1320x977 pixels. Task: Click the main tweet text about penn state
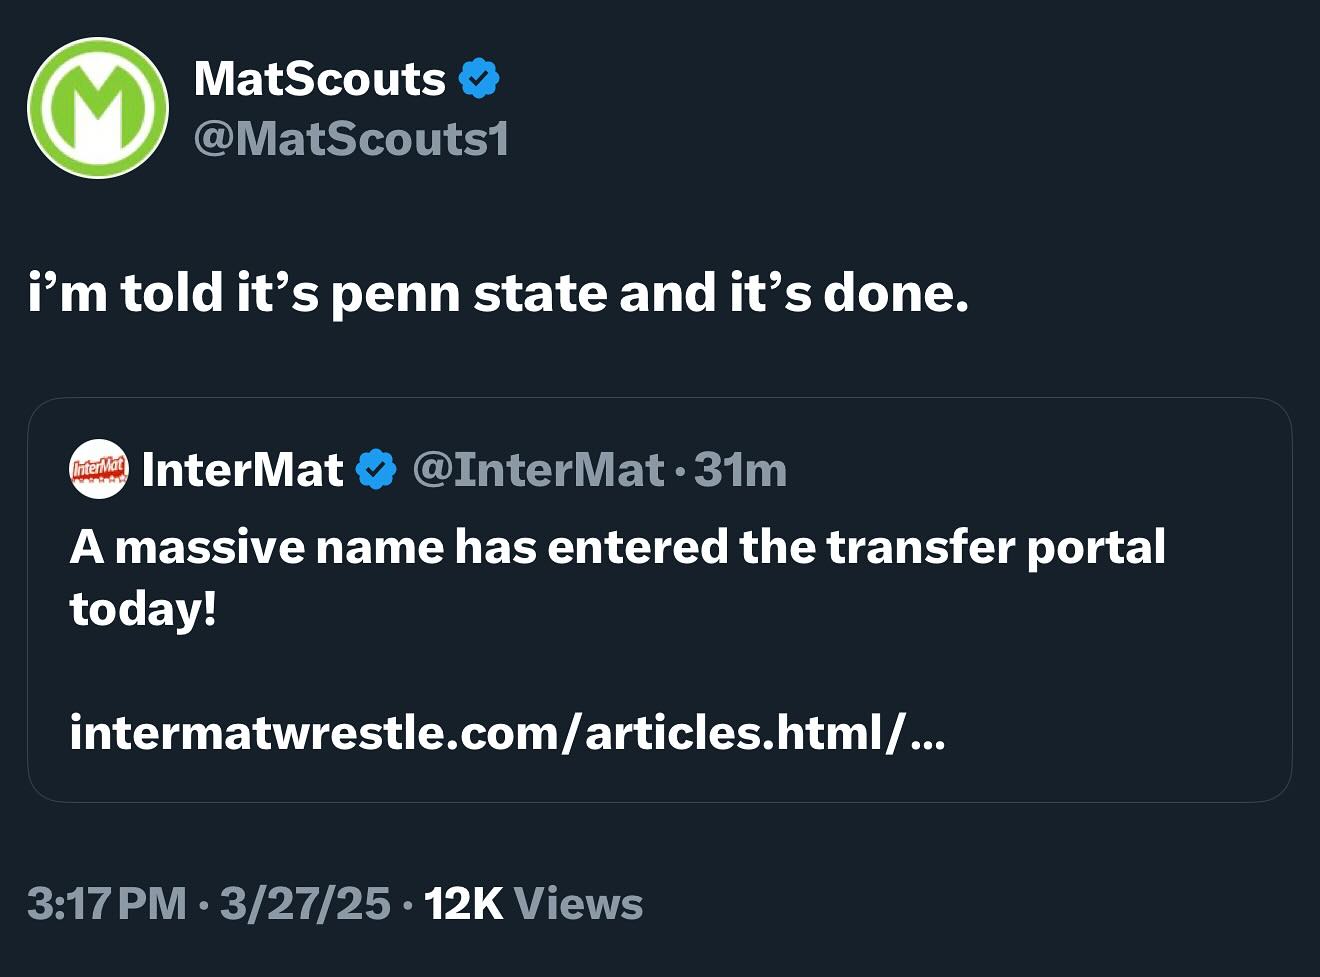pyautogui.click(x=498, y=293)
